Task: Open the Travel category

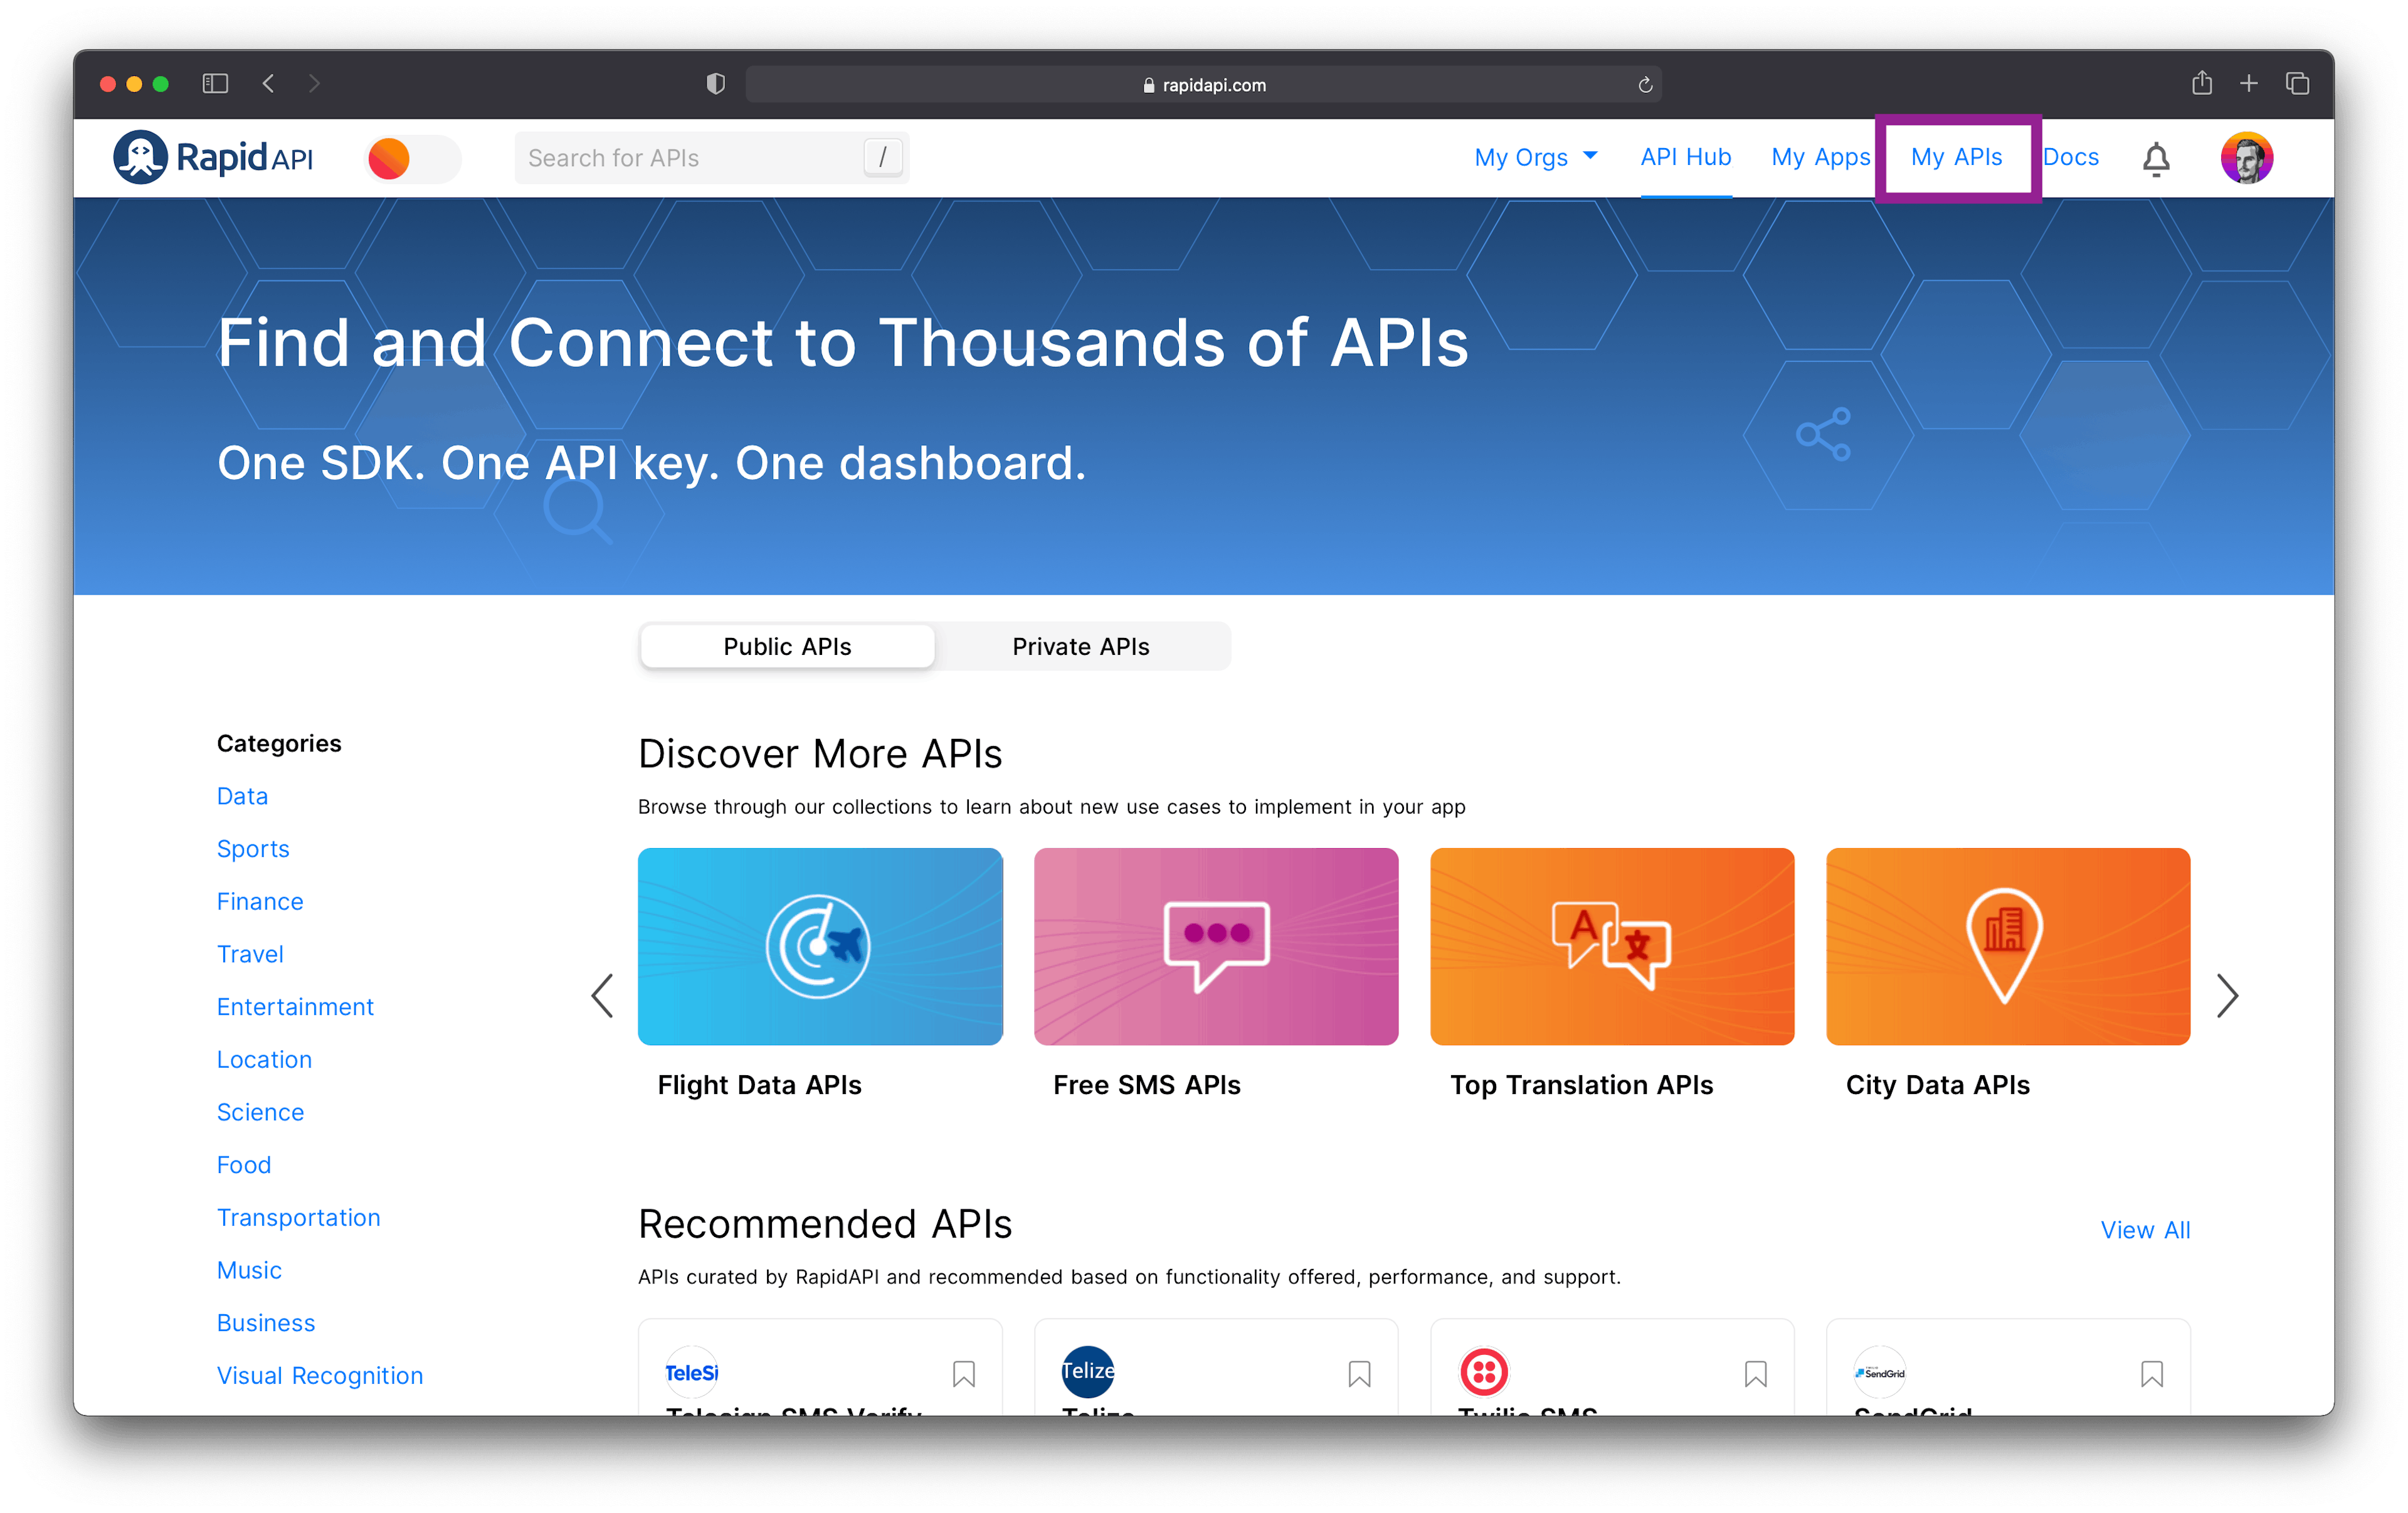Action: pyautogui.click(x=250, y=953)
